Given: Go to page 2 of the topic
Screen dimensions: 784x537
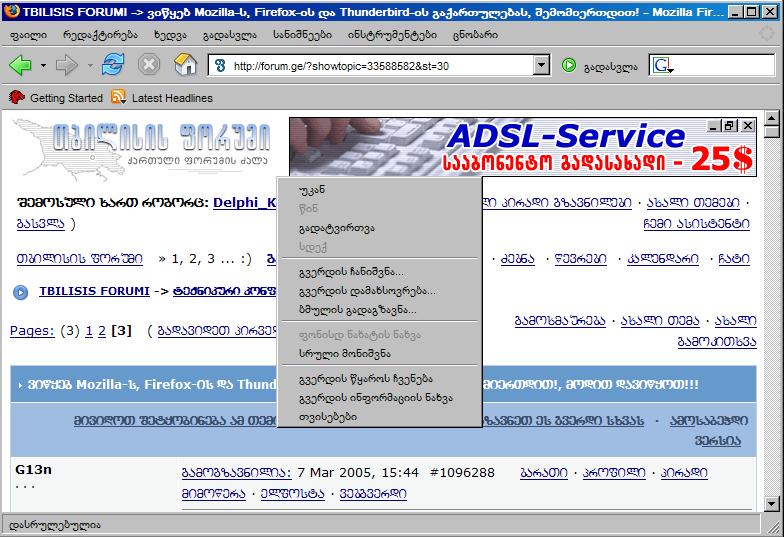Looking at the screenshot, I should pos(102,330).
